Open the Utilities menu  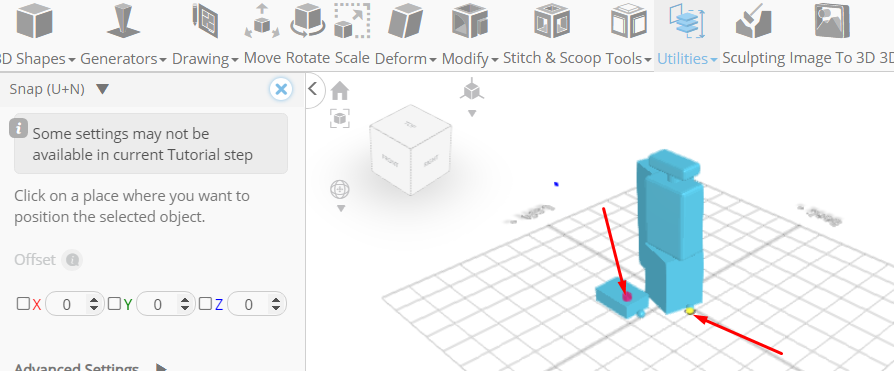pyautogui.click(x=686, y=34)
